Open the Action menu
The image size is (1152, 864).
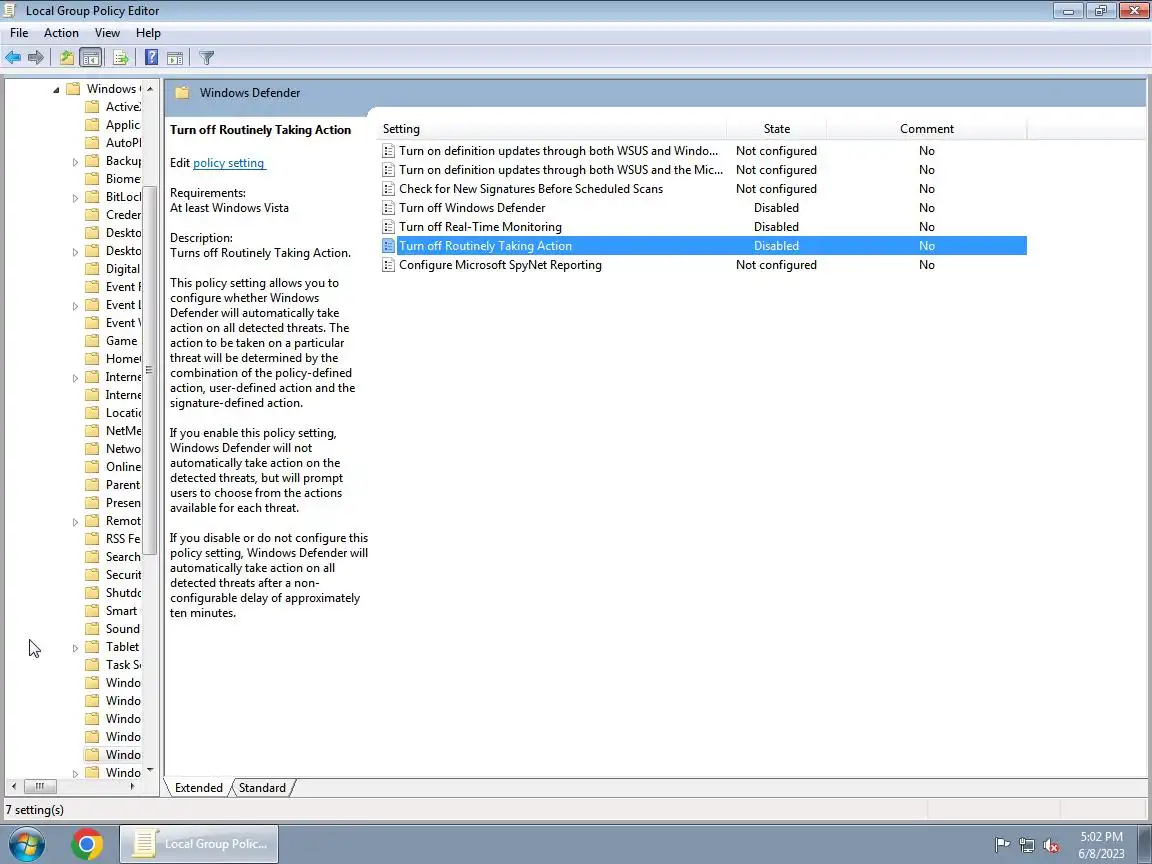pyautogui.click(x=61, y=33)
